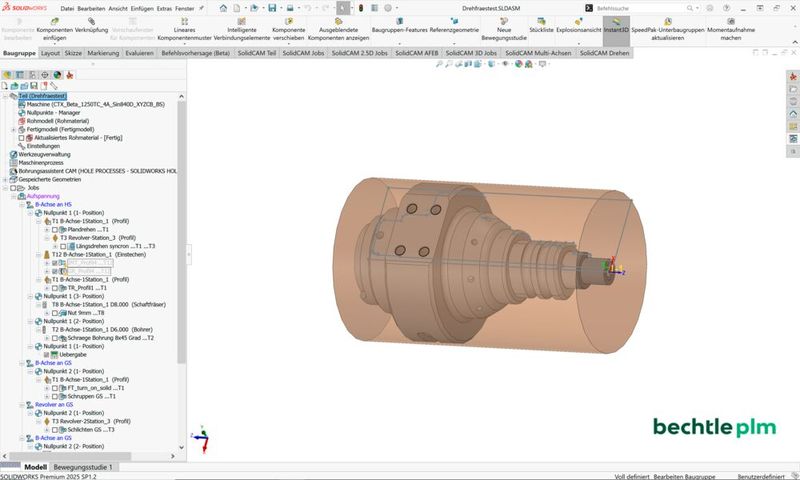Click the tree panel horizontal scrollbar
The height and width of the screenshot is (480, 800).
[x=70, y=456]
